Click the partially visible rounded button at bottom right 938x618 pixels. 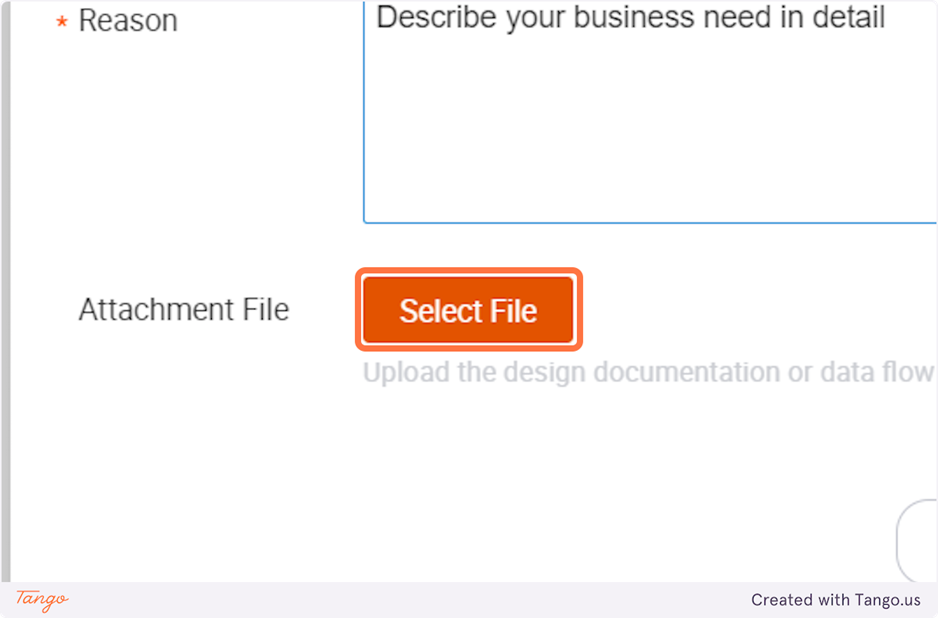920,540
